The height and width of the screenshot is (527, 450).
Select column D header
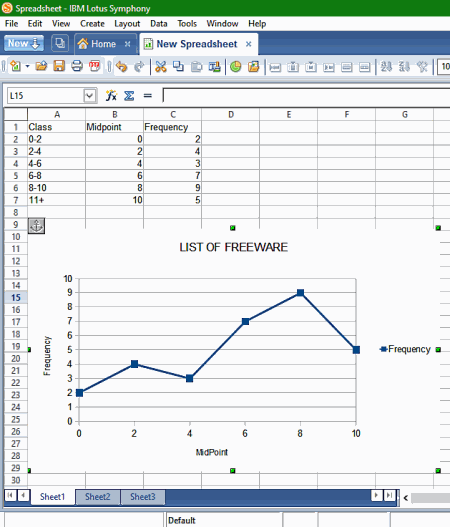(231, 115)
